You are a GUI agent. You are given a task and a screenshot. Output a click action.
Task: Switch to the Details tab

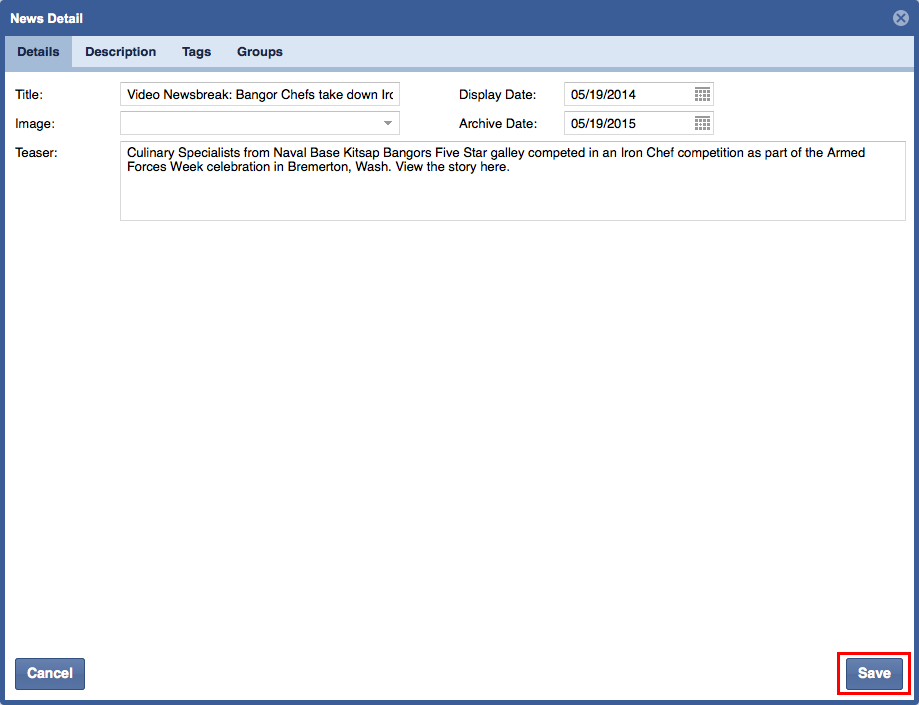pos(38,52)
